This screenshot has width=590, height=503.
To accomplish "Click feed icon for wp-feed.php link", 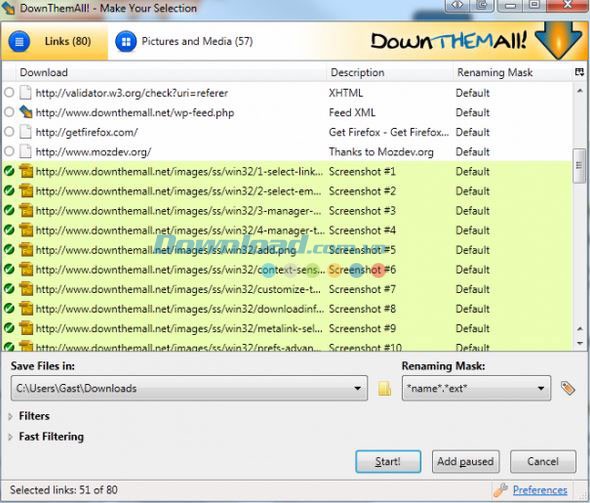I will 26,112.
